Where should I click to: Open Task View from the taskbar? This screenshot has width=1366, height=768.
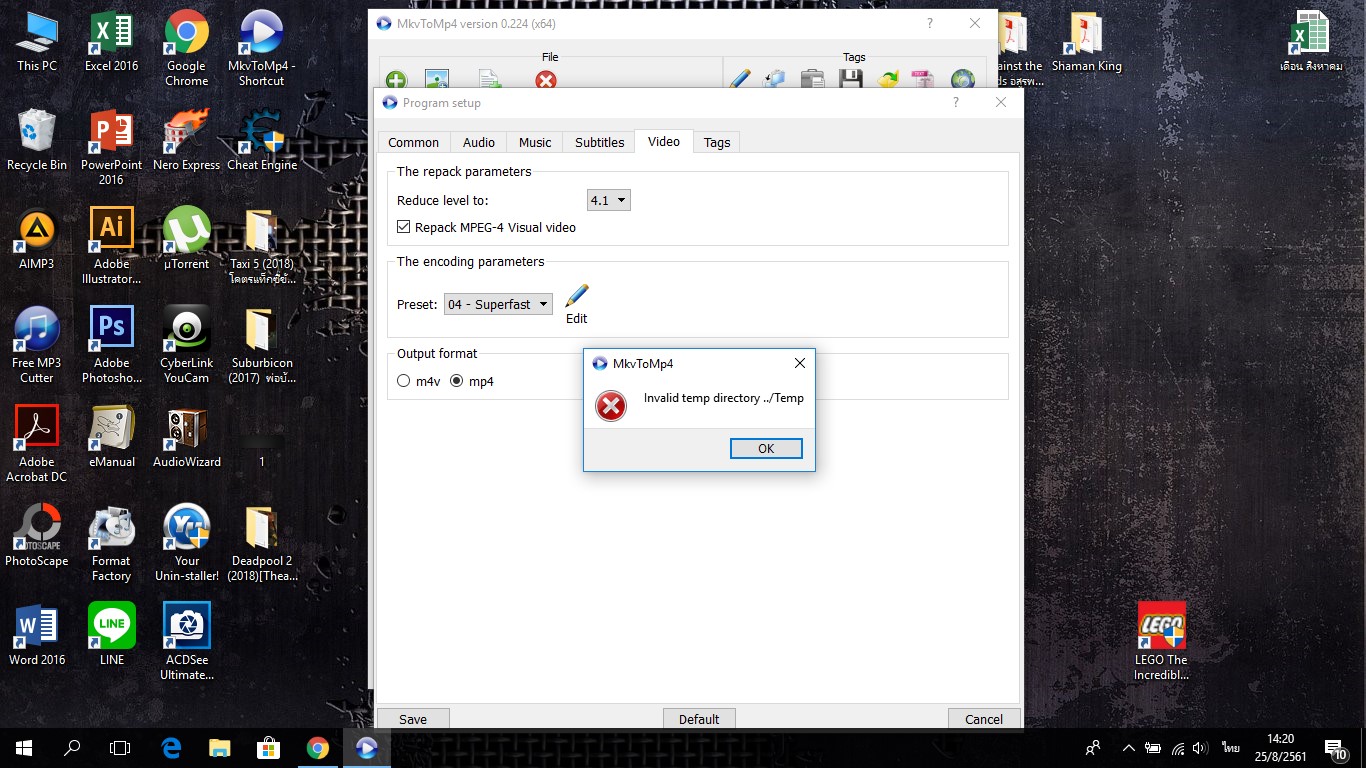click(x=120, y=747)
